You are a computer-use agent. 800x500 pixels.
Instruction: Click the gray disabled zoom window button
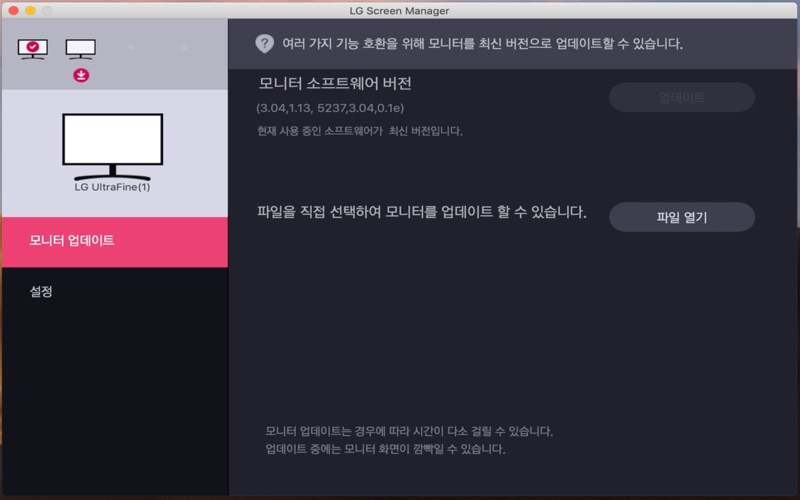tap(47, 10)
